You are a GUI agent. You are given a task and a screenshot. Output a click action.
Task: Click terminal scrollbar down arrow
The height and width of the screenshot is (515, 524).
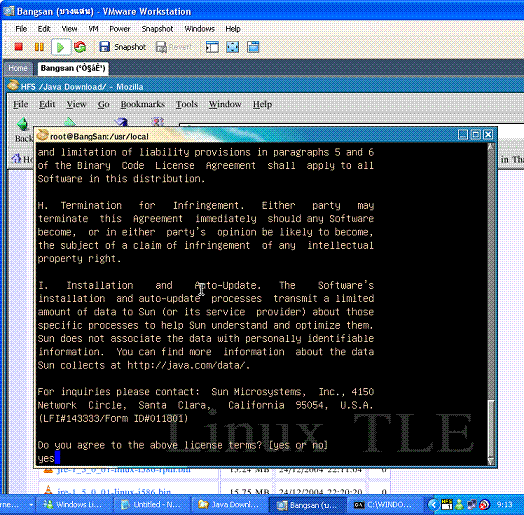click(491, 462)
